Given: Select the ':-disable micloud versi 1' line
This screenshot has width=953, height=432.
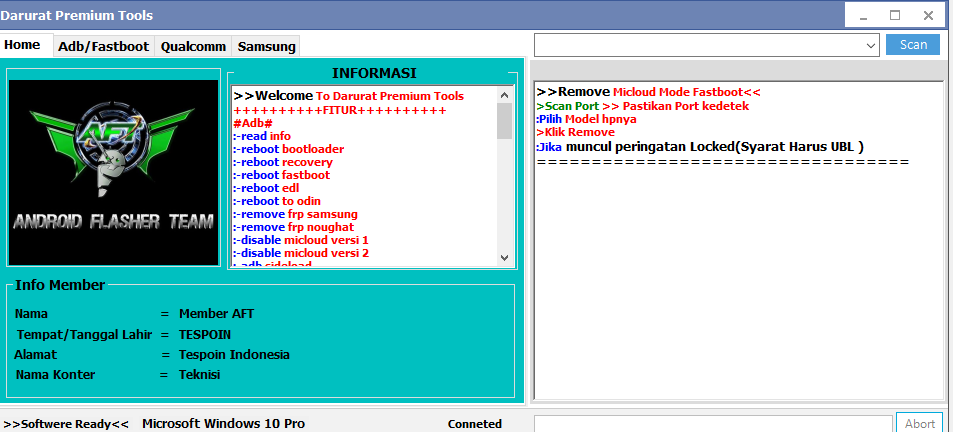Looking at the screenshot, I should tap(301, 240).
